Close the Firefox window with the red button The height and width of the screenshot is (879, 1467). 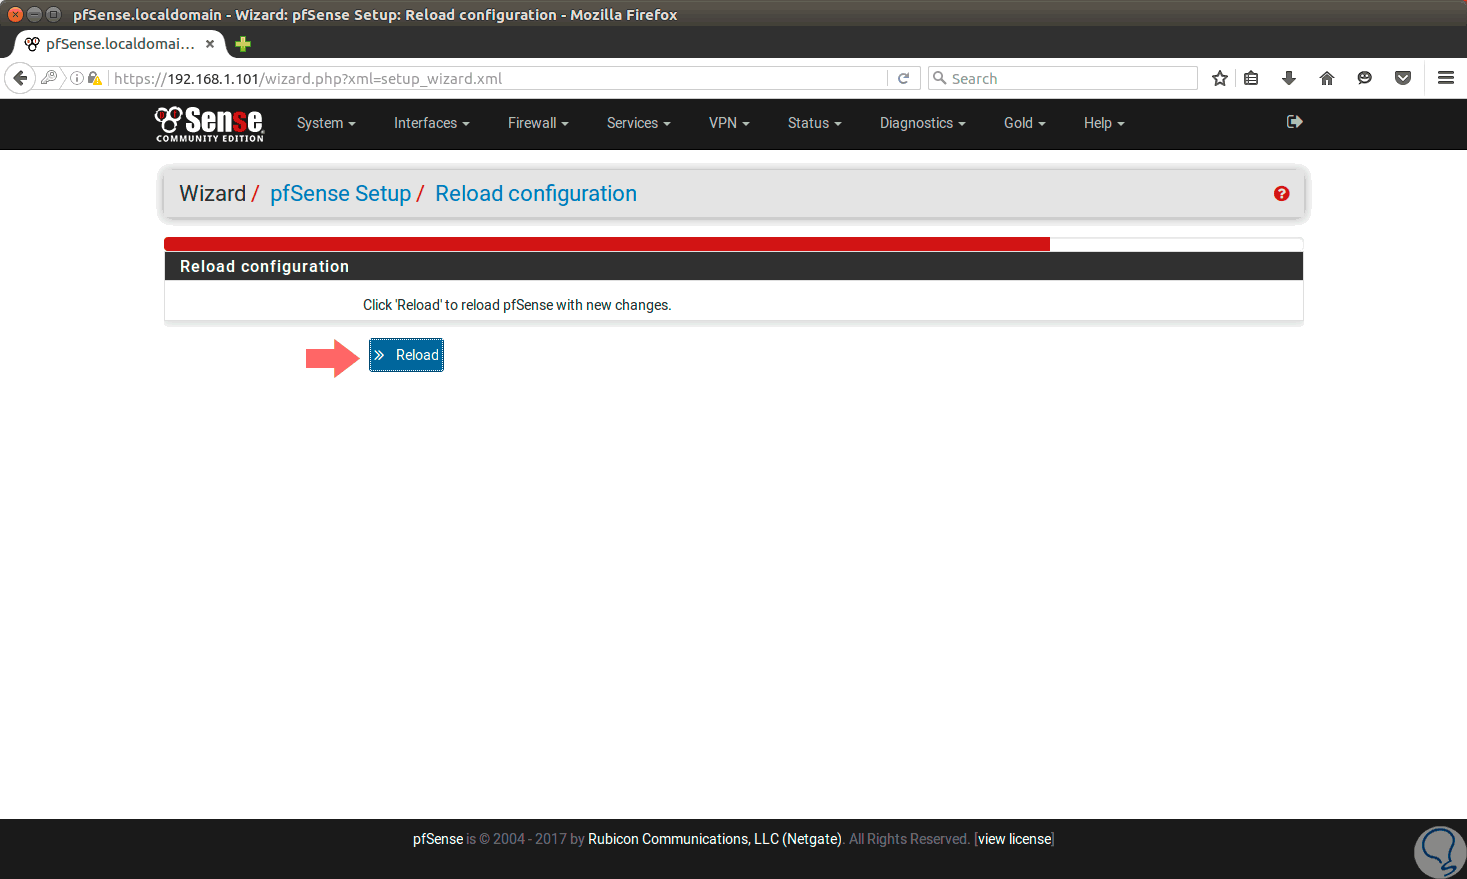pyautogui.click(x=15, y=14)
